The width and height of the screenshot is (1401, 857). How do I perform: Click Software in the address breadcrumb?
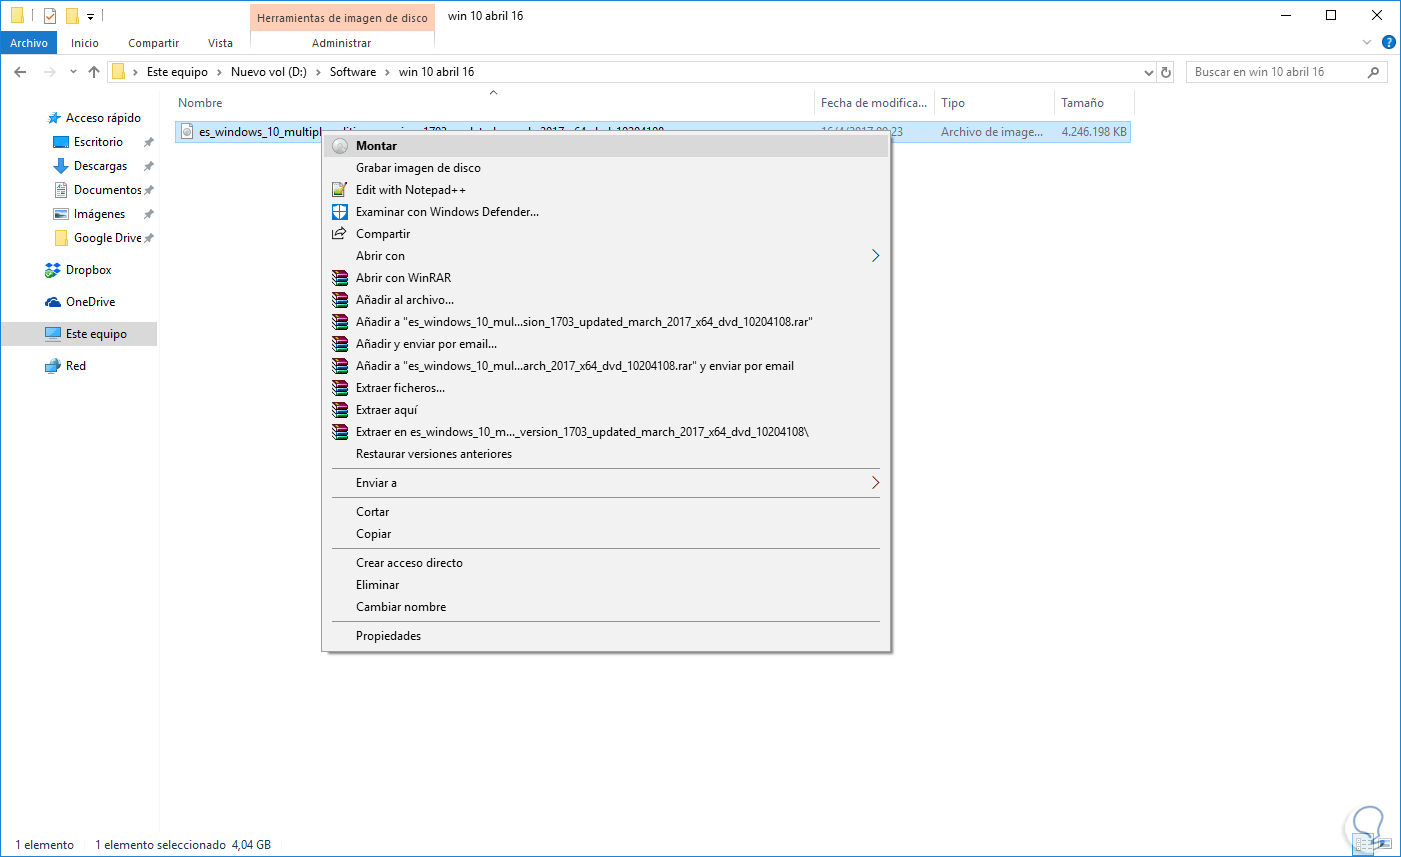point(353,72)
